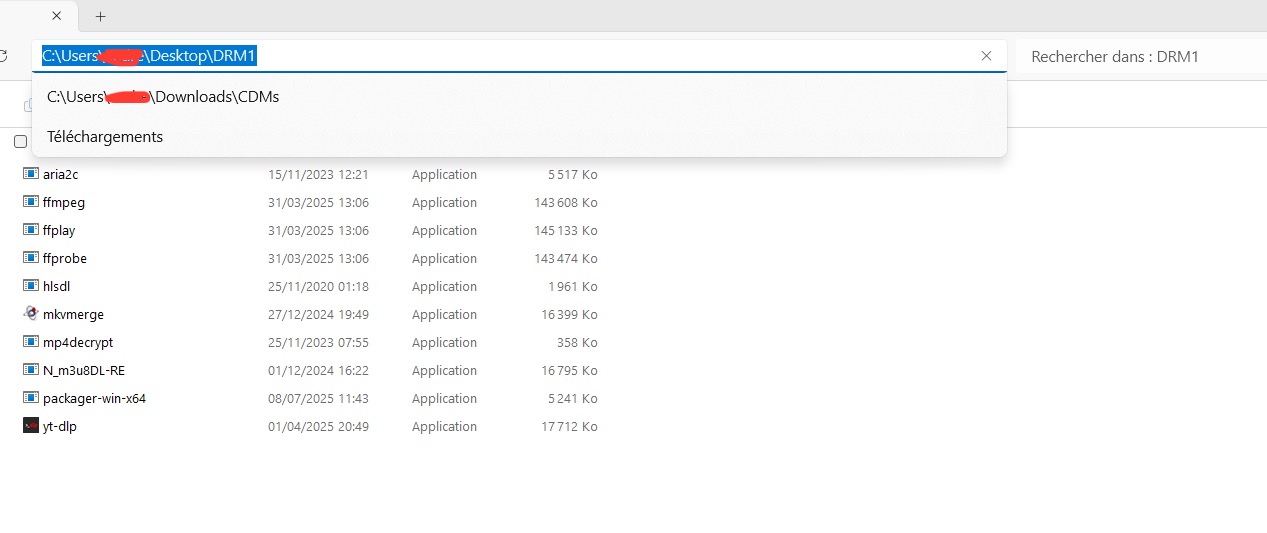This screenshot has width=1267, height=533.
Task: Click the N_m3u8DL-RE application icon
Action: pos(30,370)
